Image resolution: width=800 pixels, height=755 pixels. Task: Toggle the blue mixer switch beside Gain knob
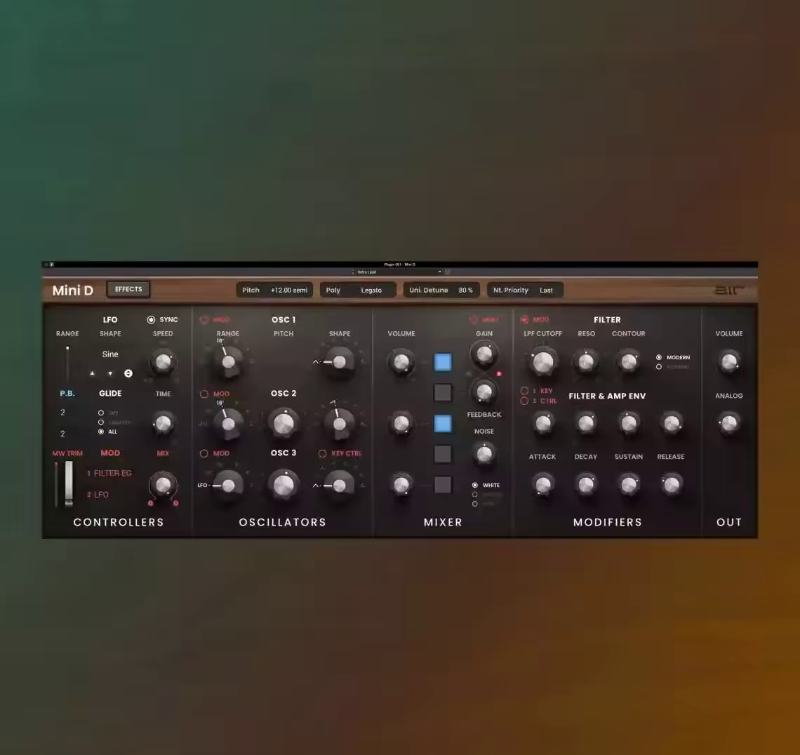(x=442, y=362)
